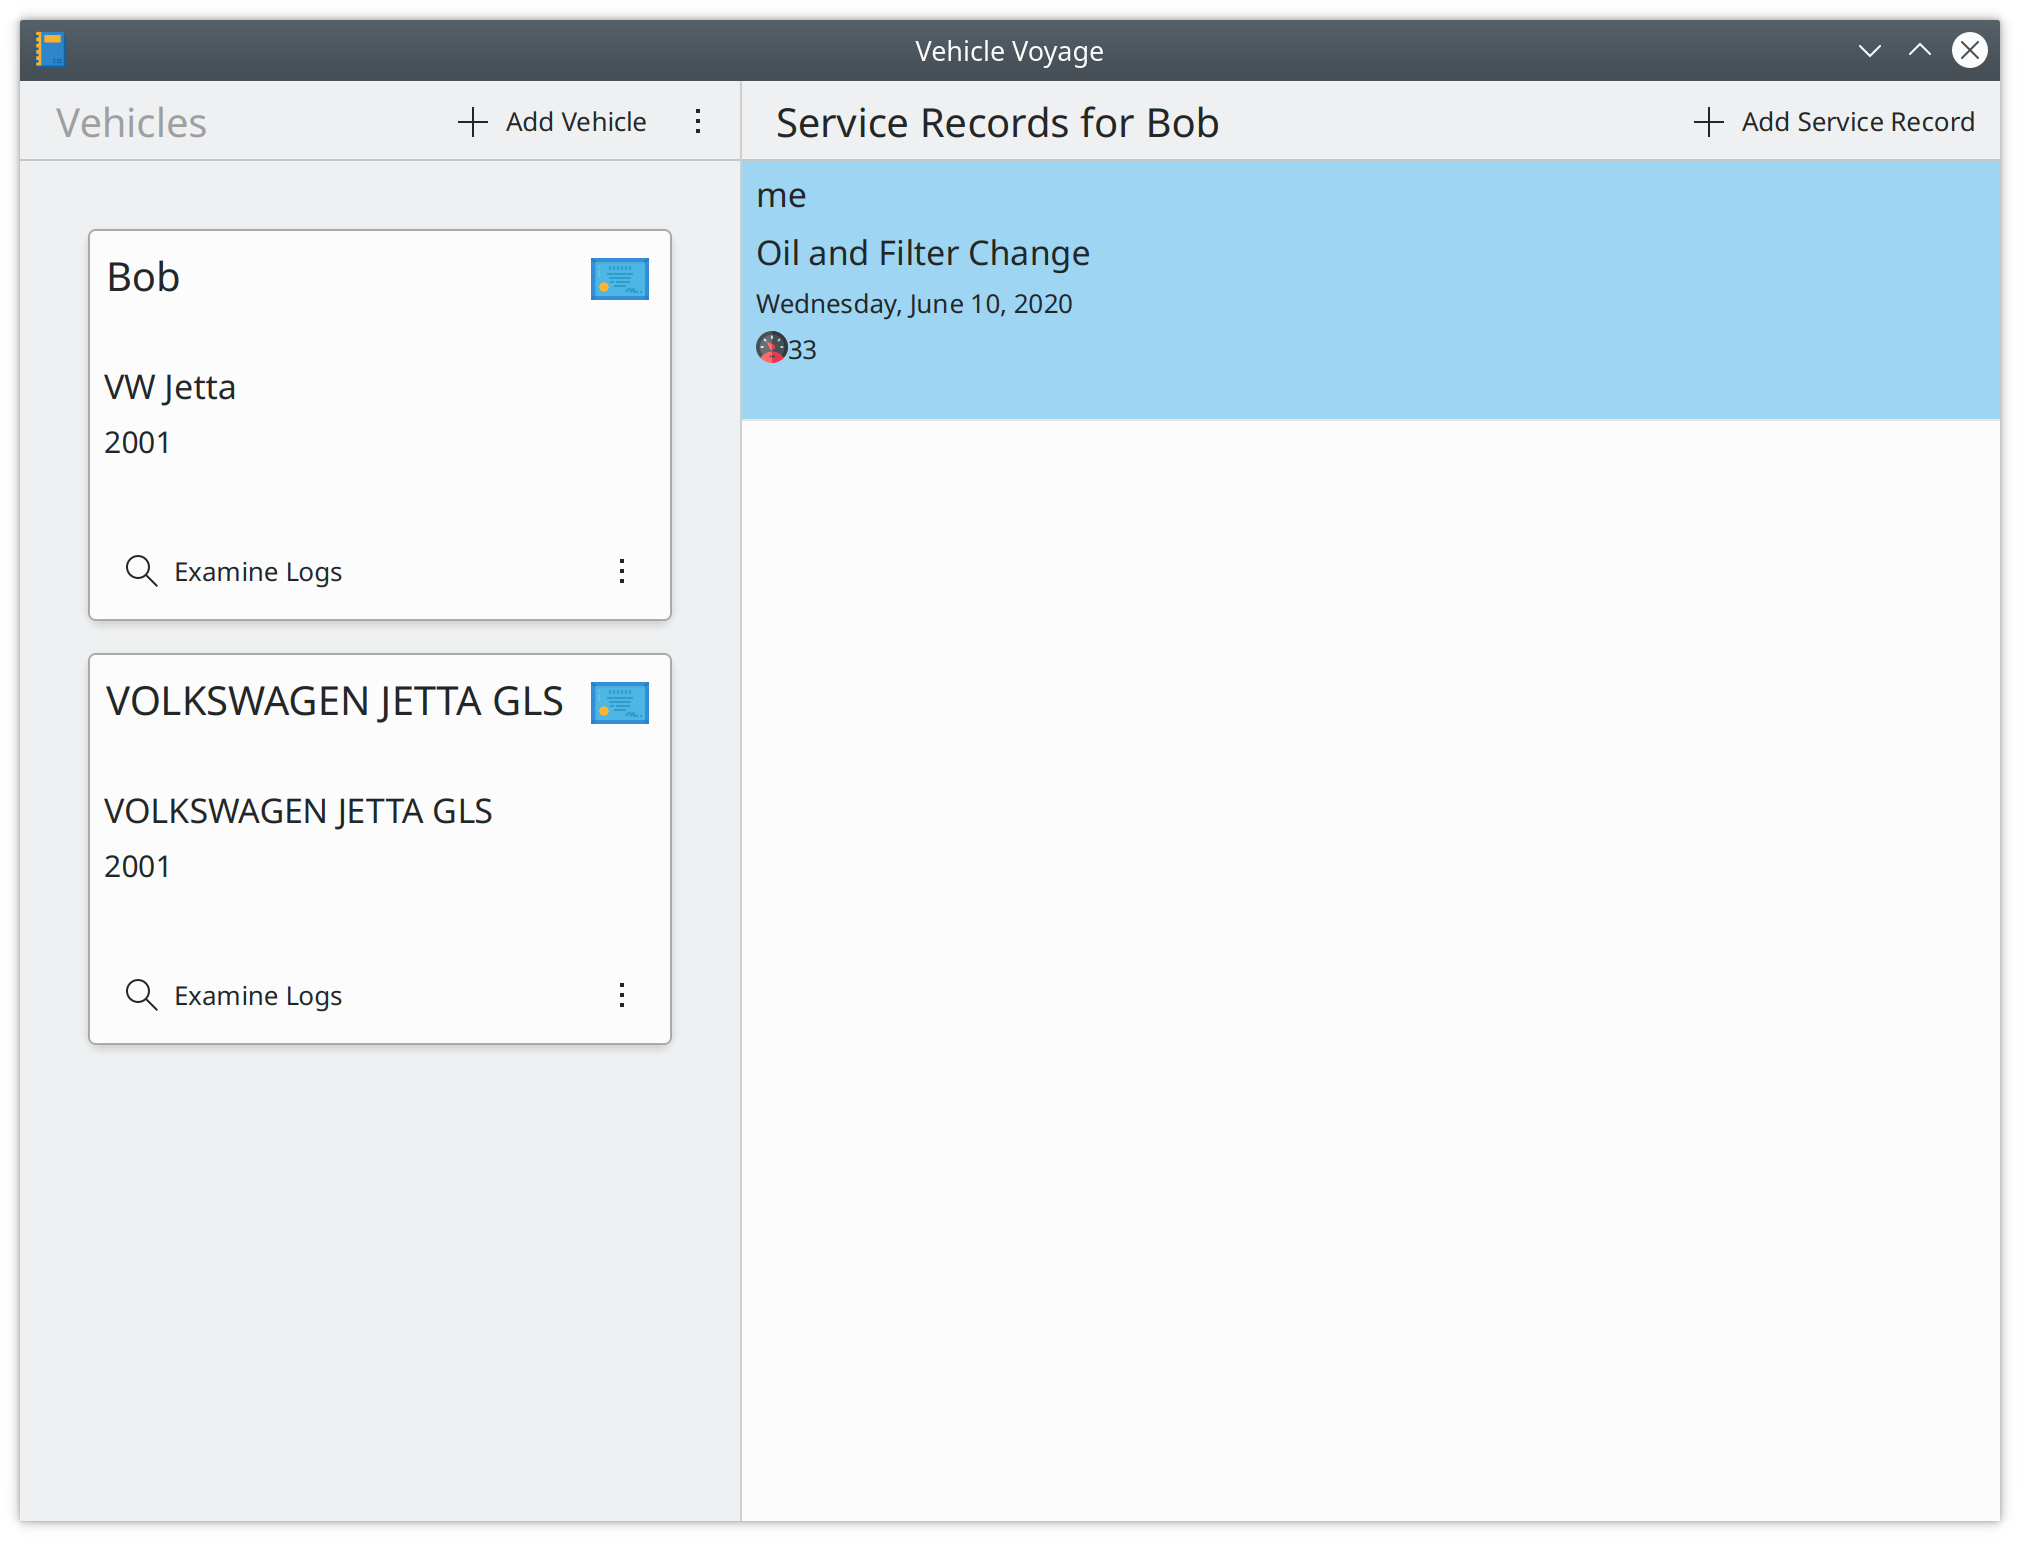Examine Logs for Bob

point(257,572)
